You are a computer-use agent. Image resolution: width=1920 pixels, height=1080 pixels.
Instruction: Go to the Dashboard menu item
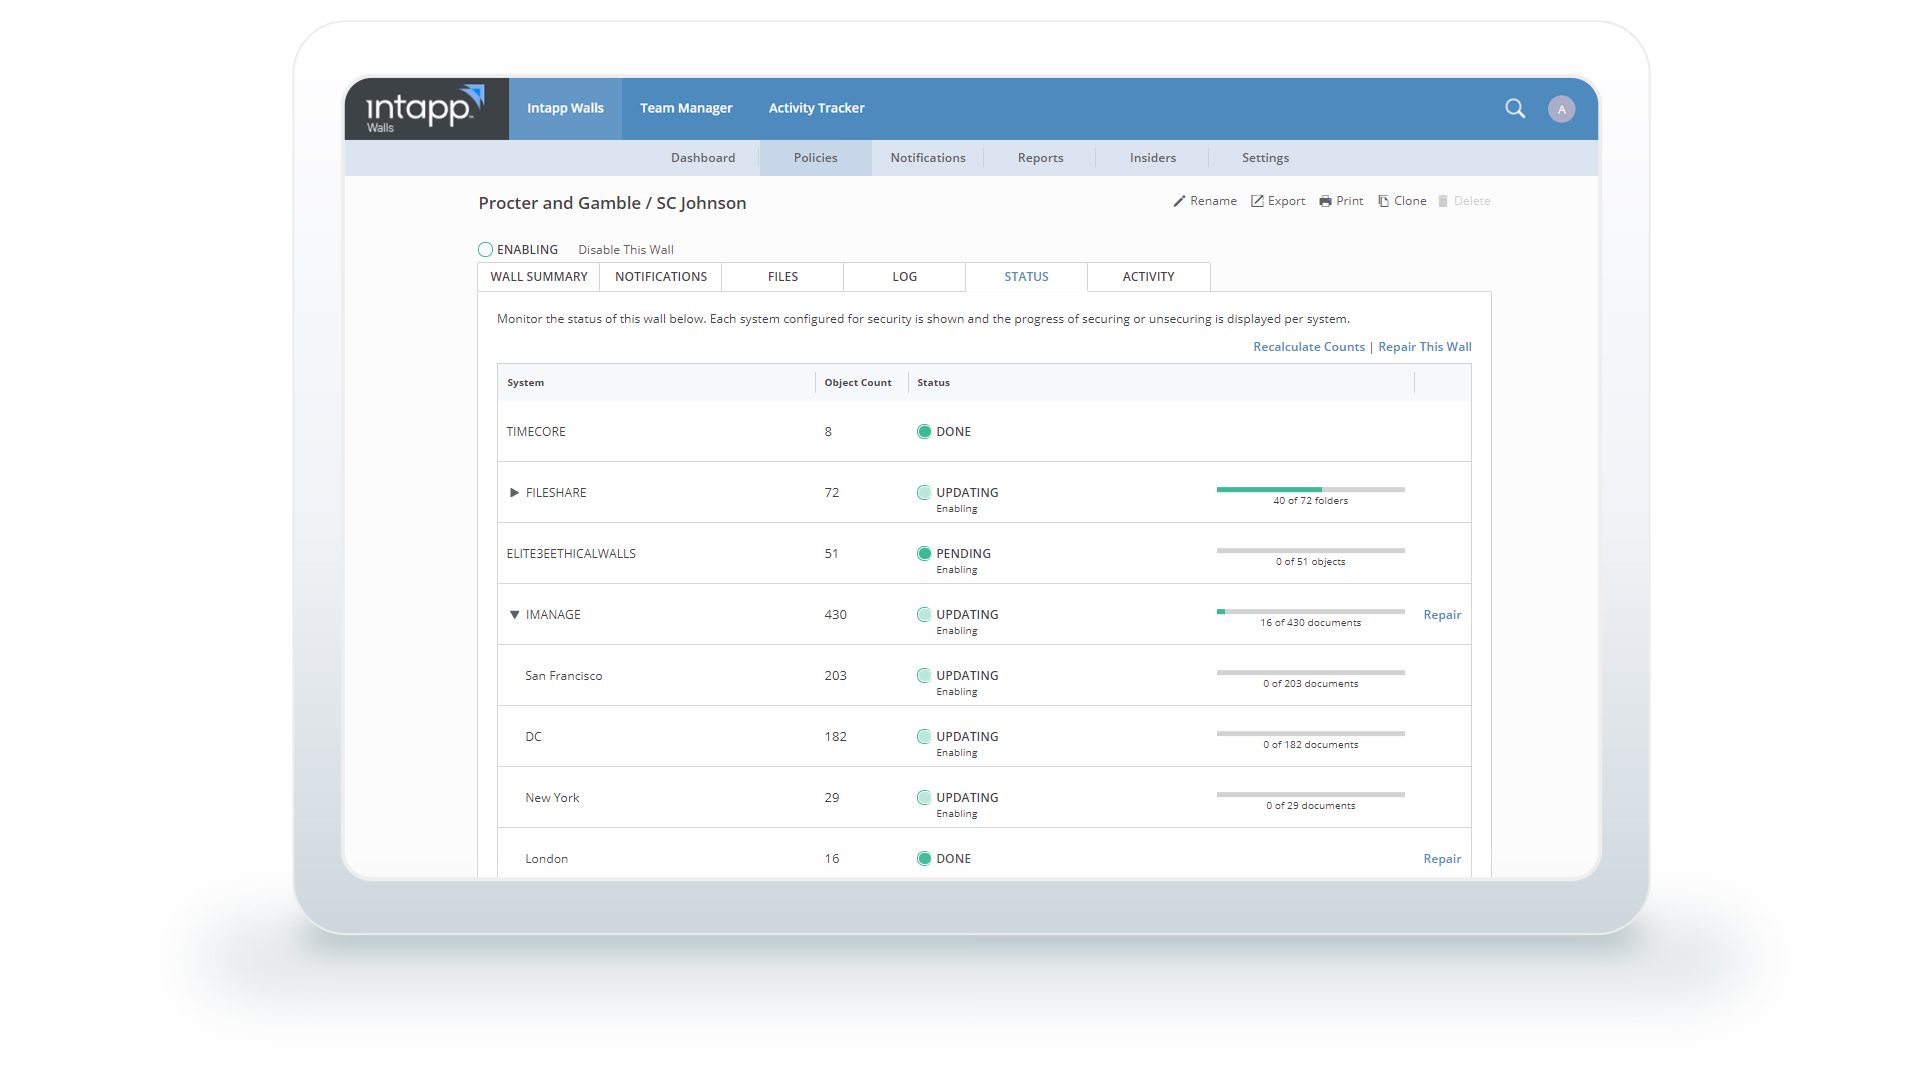[x=703, y=158]
